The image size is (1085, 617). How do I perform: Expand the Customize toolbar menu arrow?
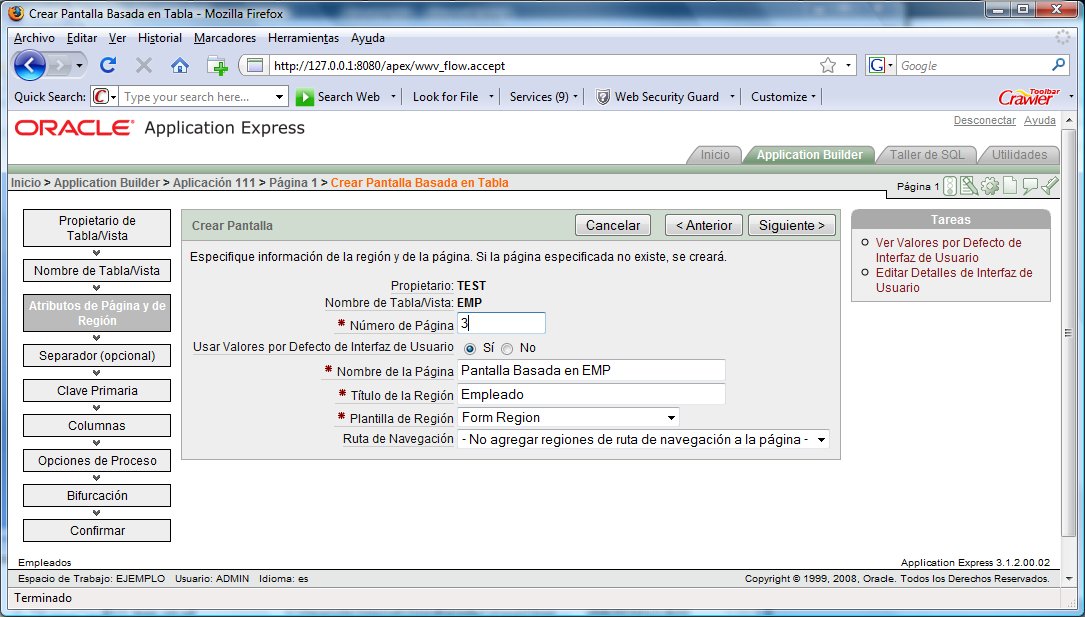tap(813, 97)
